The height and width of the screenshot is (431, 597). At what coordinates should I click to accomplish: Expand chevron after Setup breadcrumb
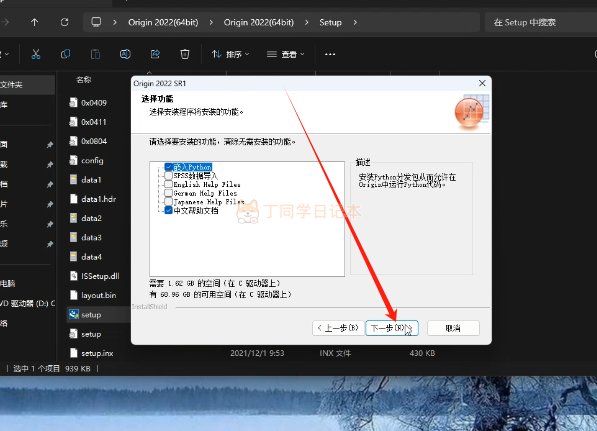click(x=355, y=22)
